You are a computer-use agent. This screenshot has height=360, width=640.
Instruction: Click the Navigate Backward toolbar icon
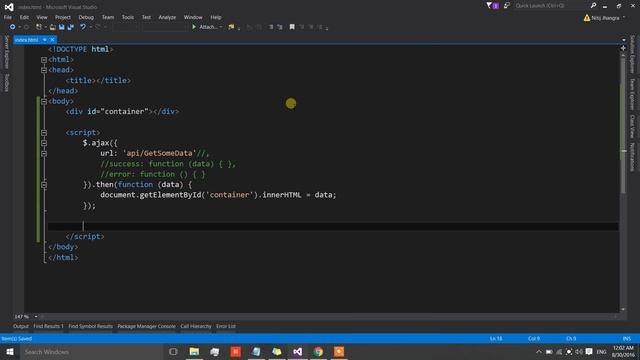[13, 27]
